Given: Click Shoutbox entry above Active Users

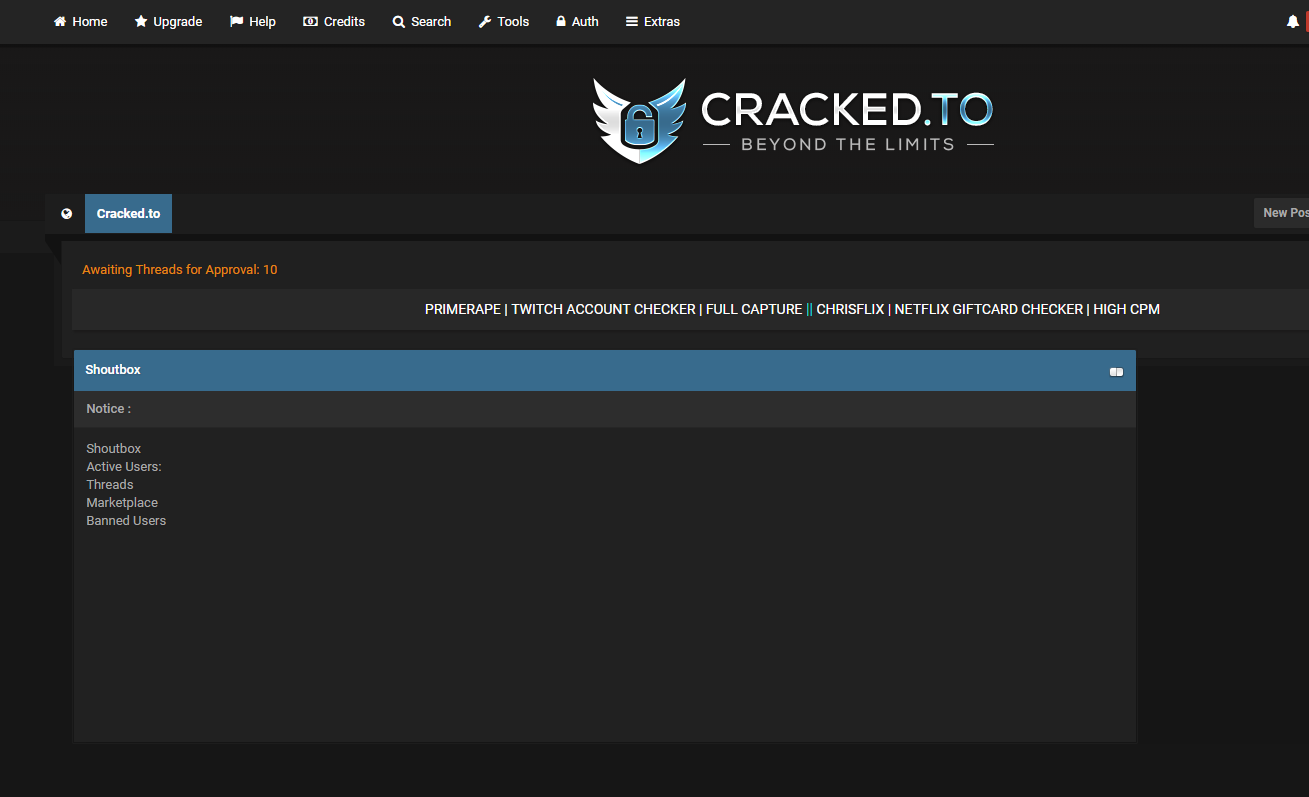Looking at the screenshot, I should coord(114,449).
